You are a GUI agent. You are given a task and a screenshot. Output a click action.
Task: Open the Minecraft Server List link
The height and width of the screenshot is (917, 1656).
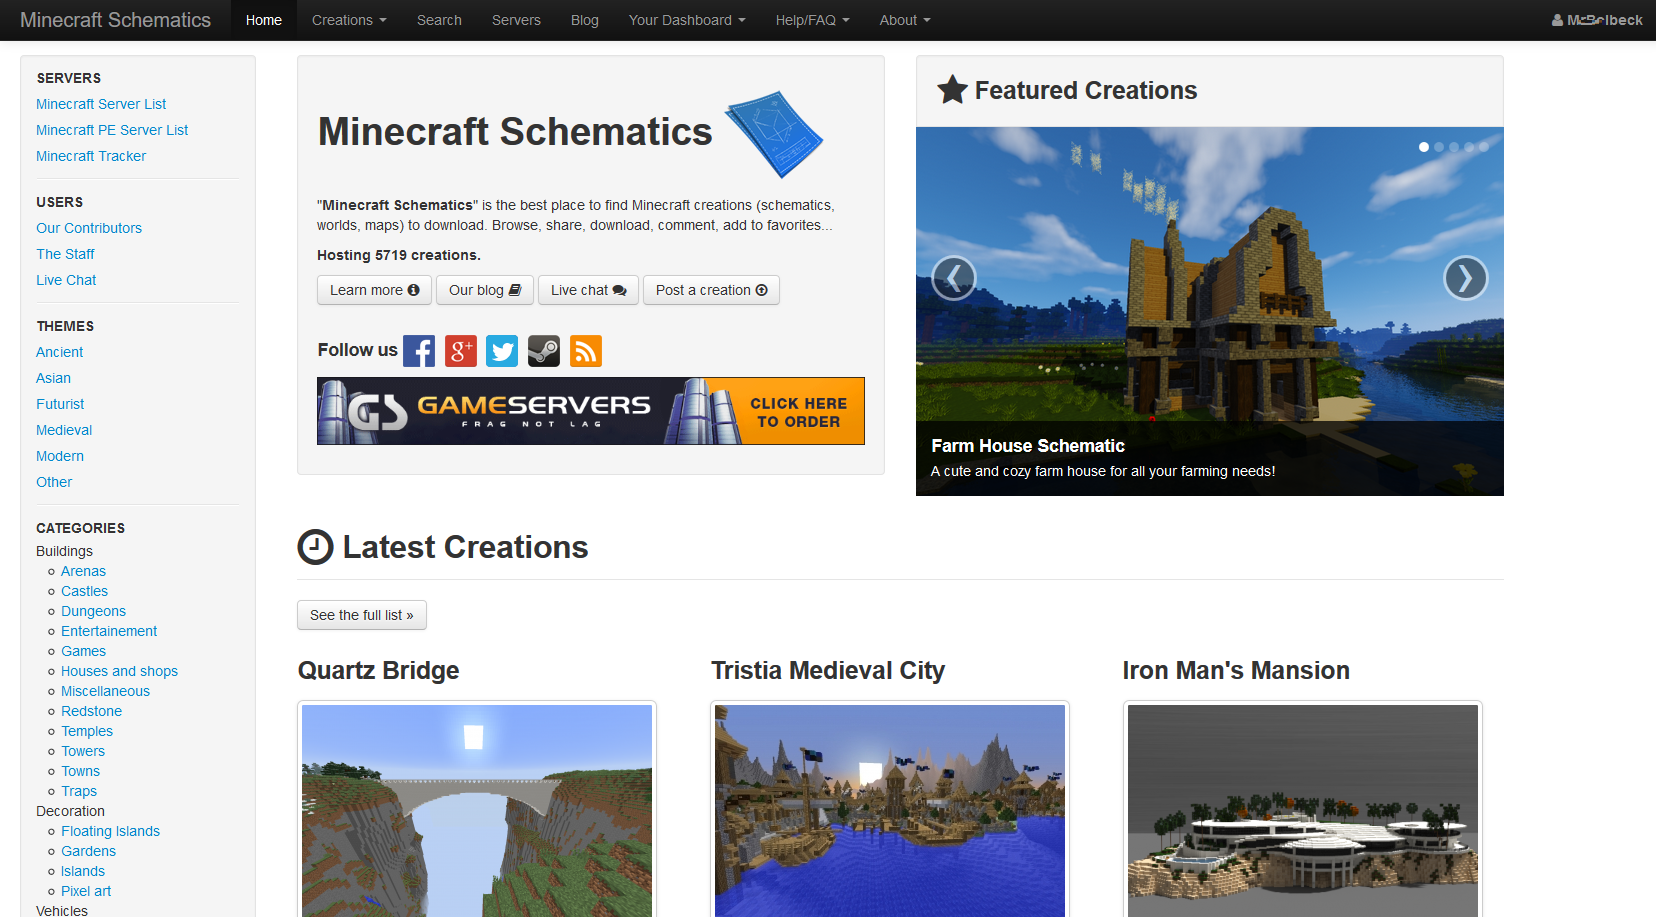tap(100, 104)
